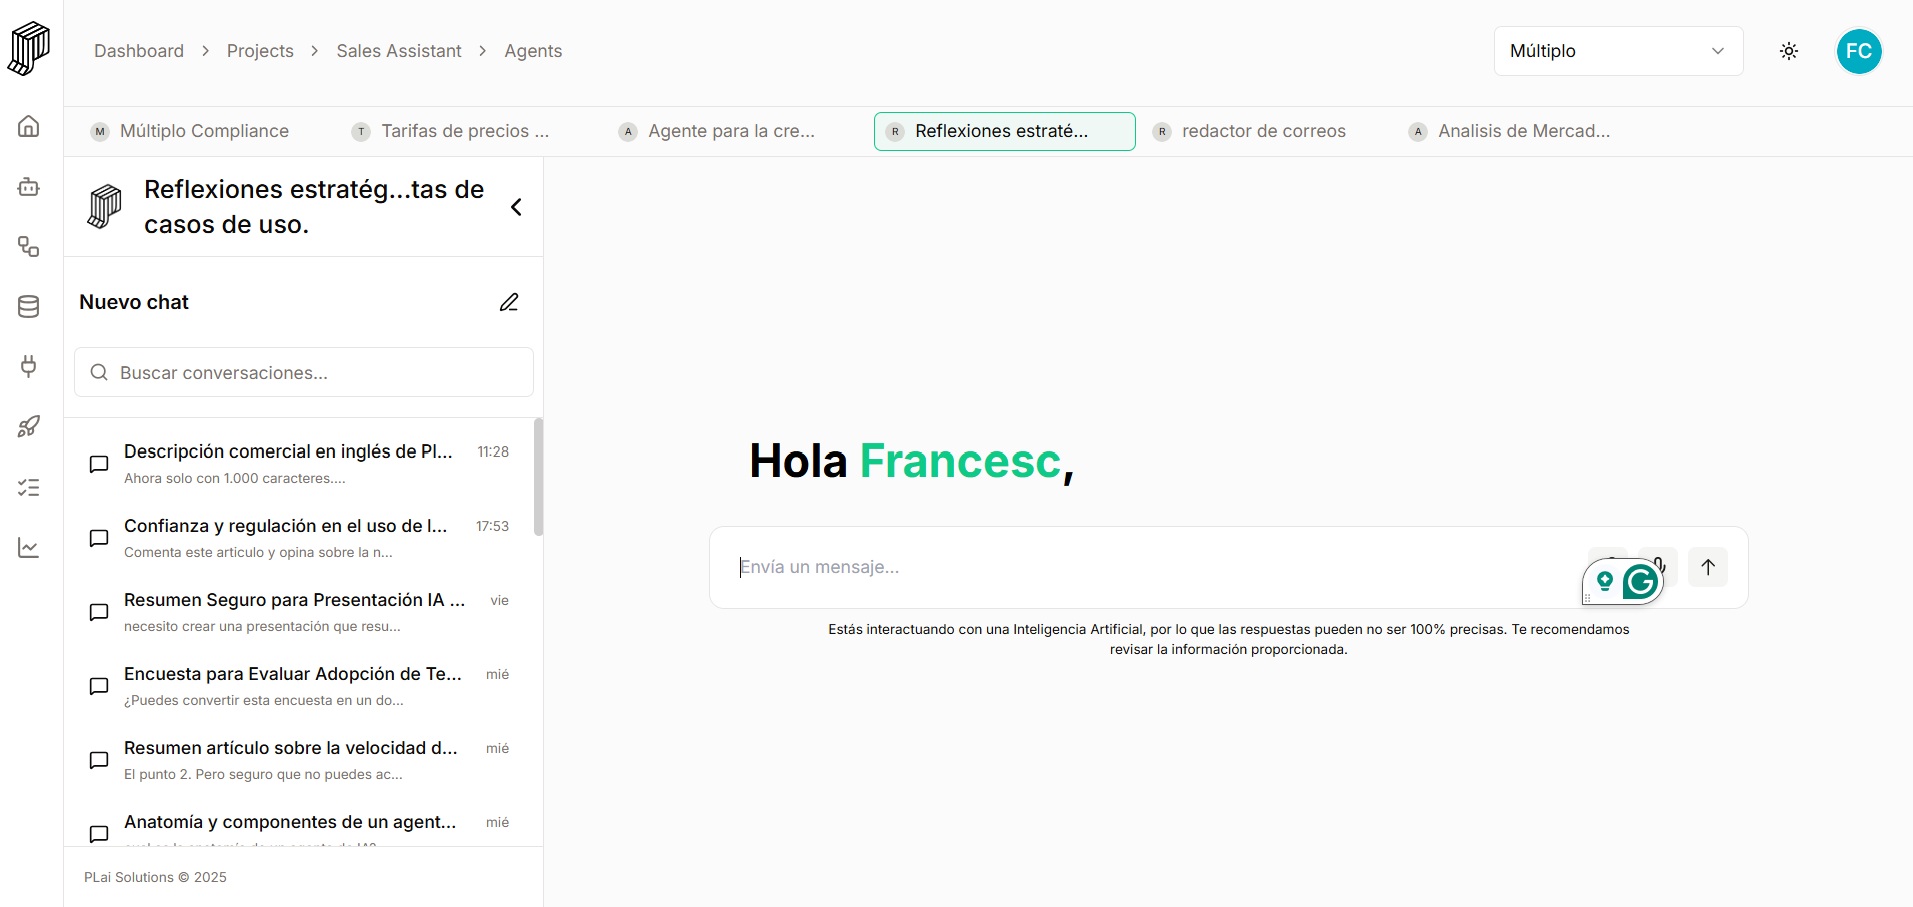Screen dimensions: 1913x907
Task: Open the robot agents icon in the sidebar
Action: [29, 187]
